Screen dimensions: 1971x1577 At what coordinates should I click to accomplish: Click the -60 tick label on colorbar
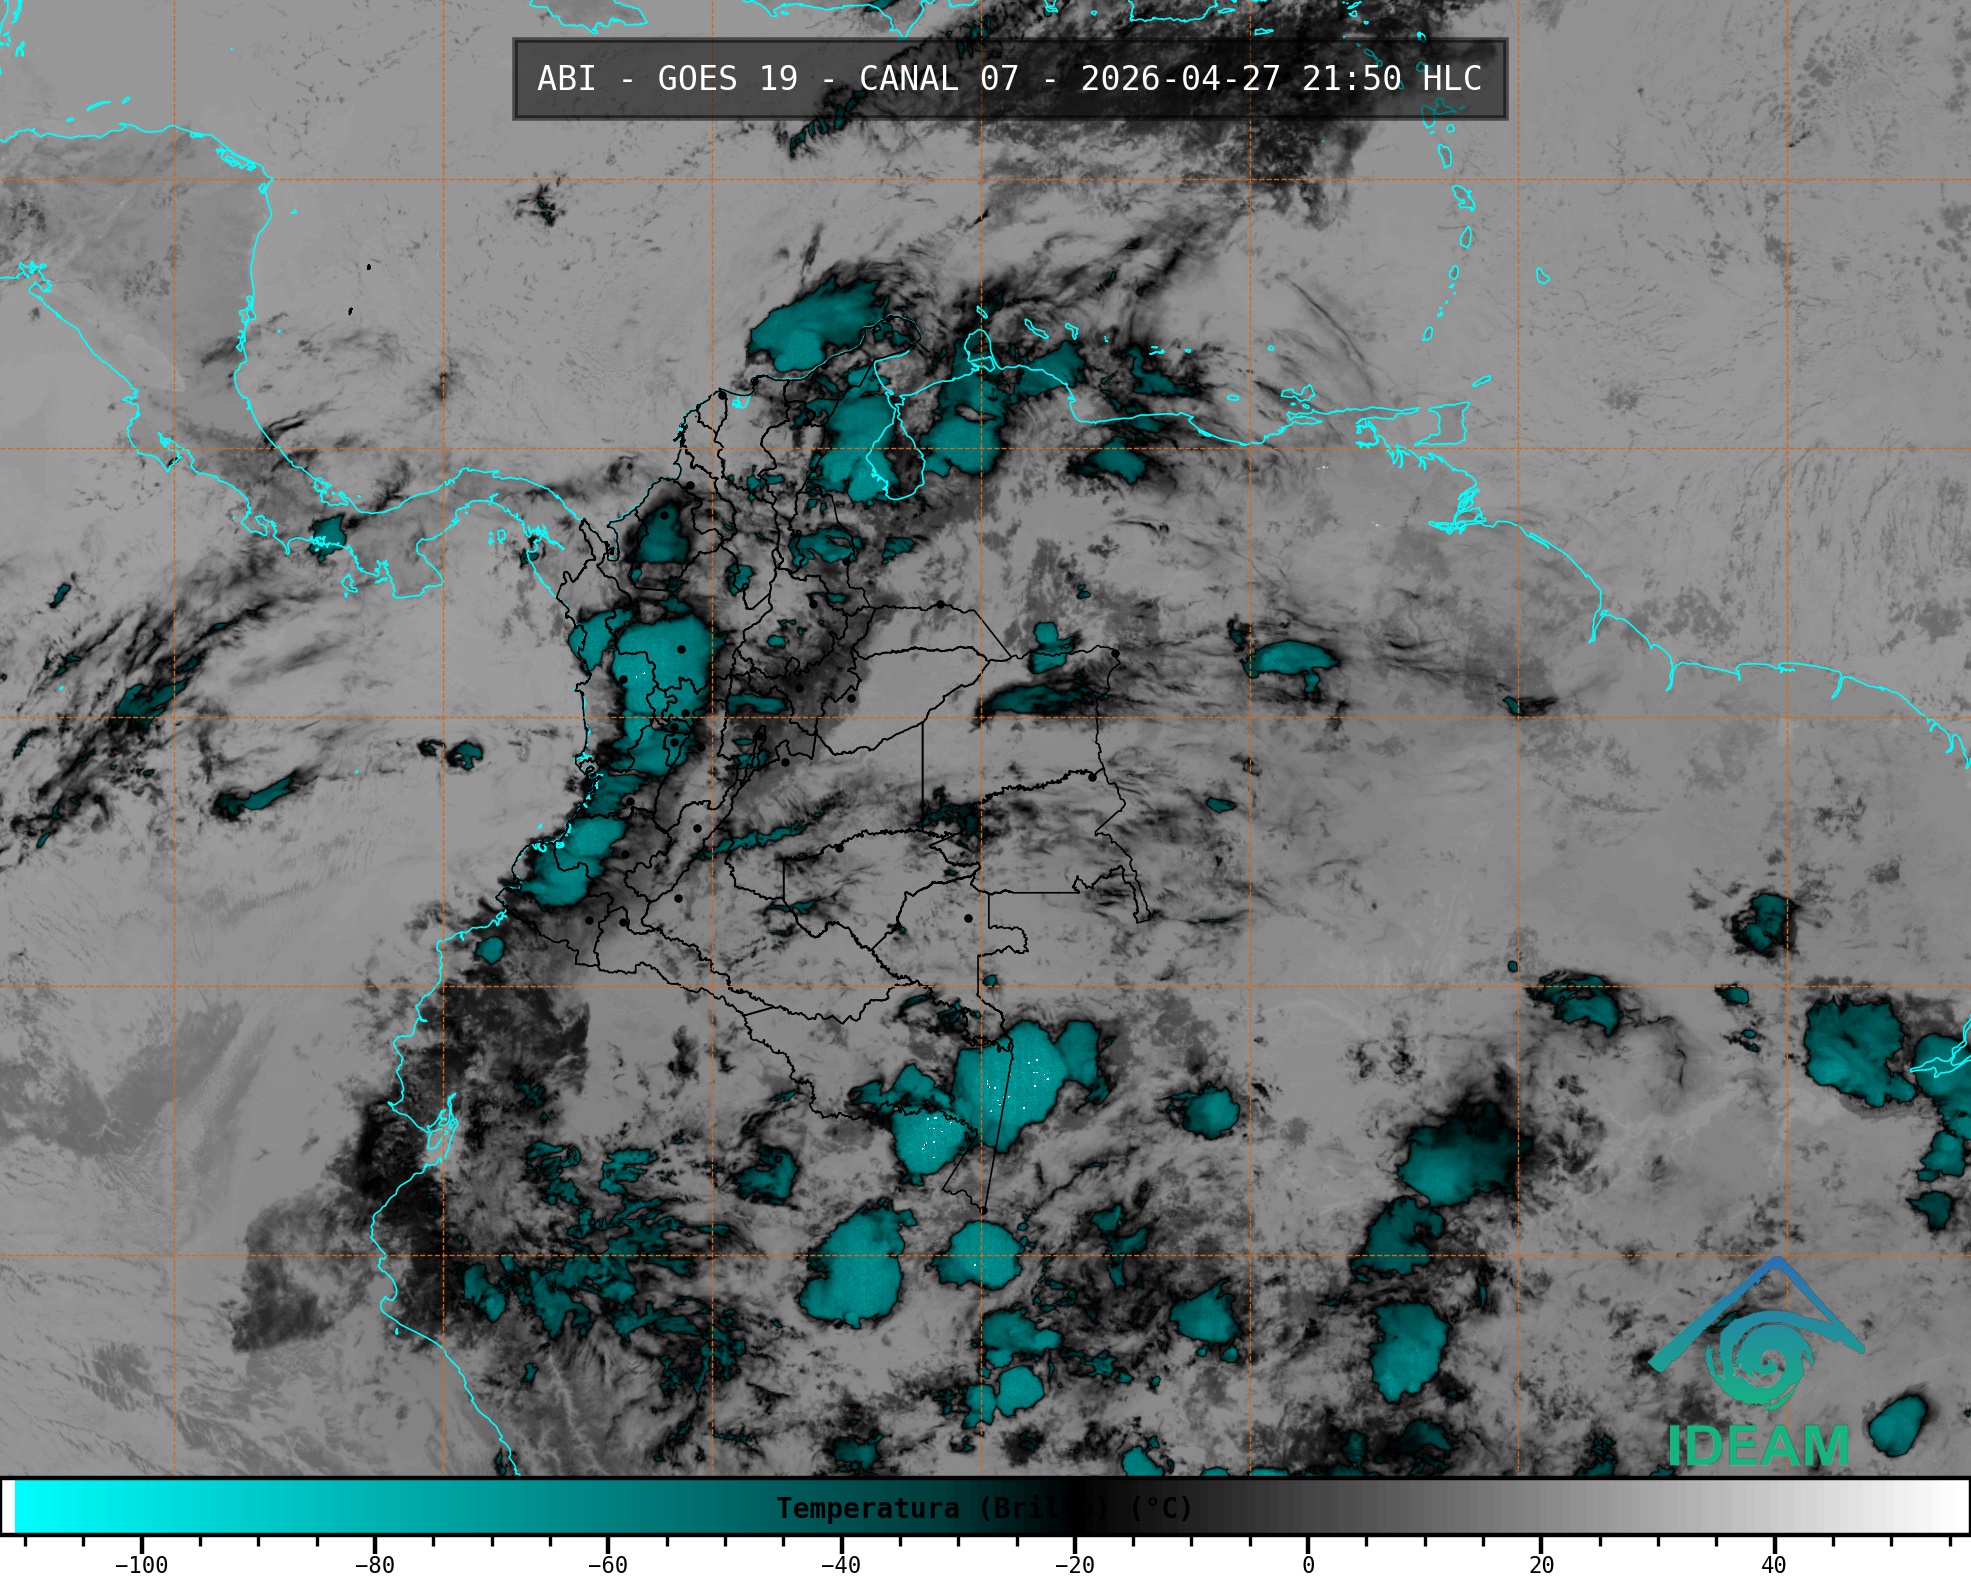(607, 1565)
